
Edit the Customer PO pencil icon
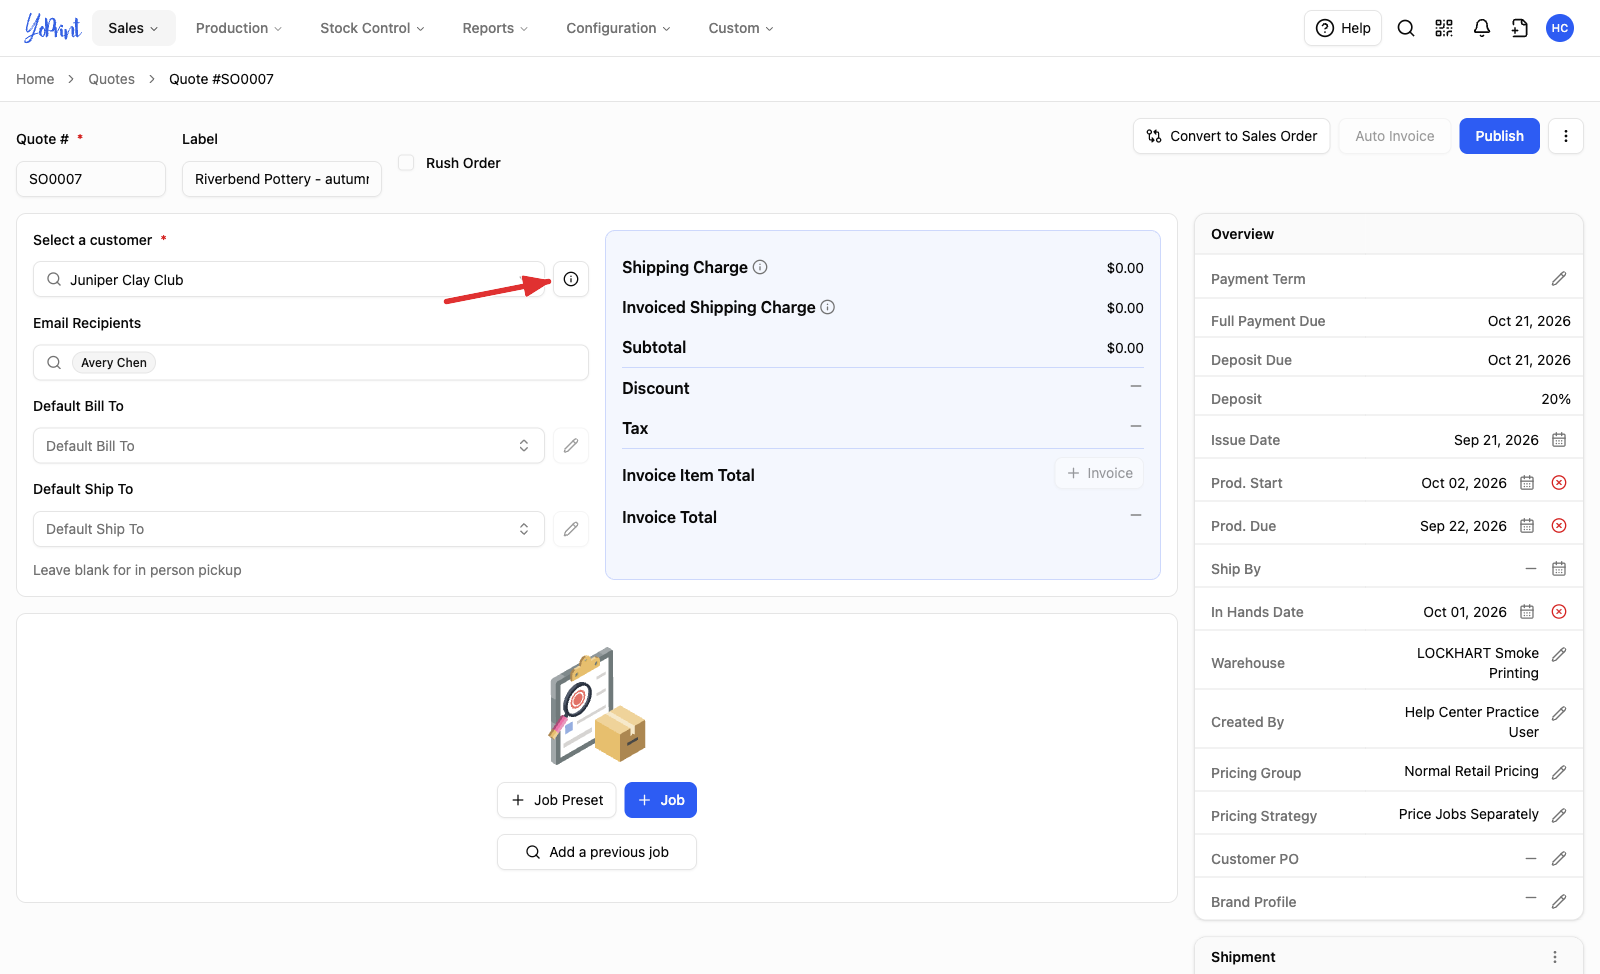[1559, 859]
